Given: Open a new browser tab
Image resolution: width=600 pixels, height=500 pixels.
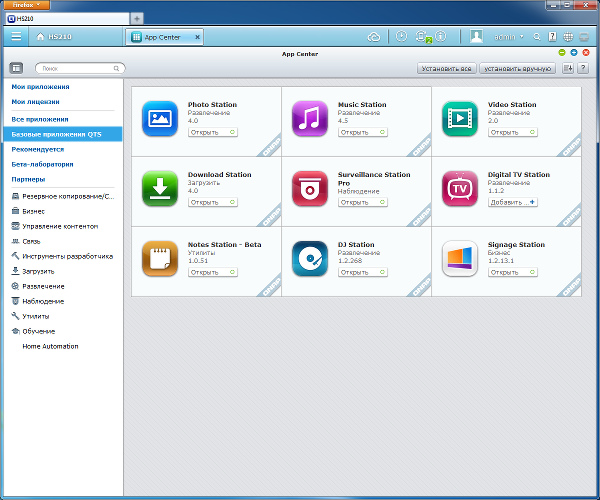Looking at the screenshot, I should pos(137,18).
